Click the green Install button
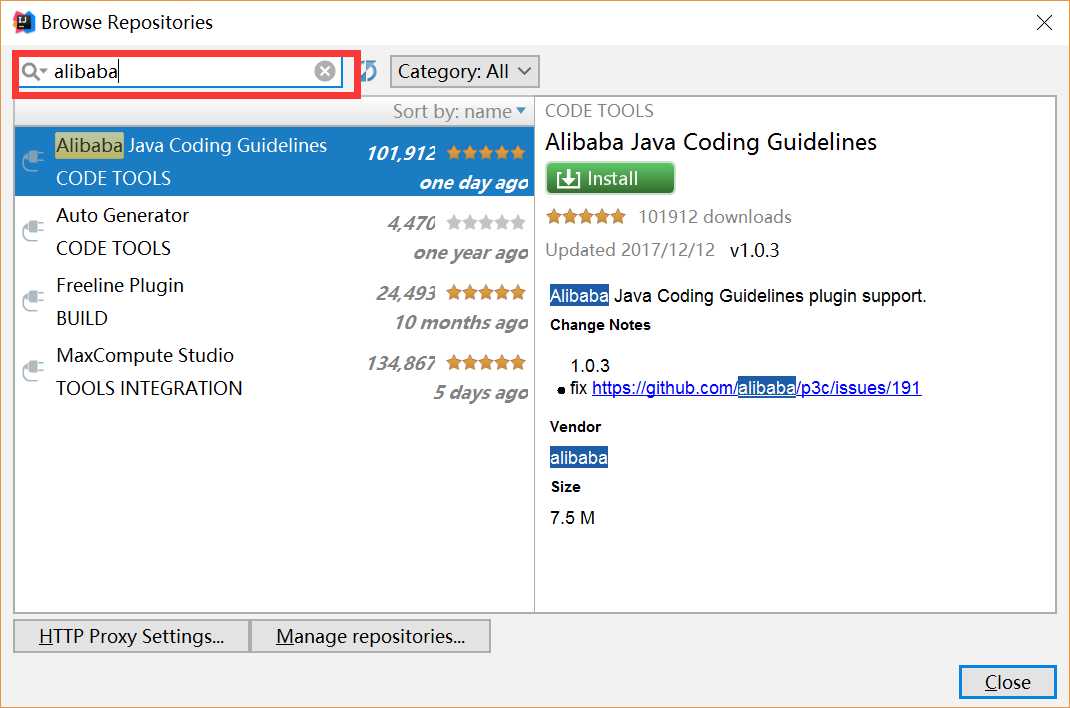The height and width of the screenshot is (708, 1070). 610,179
